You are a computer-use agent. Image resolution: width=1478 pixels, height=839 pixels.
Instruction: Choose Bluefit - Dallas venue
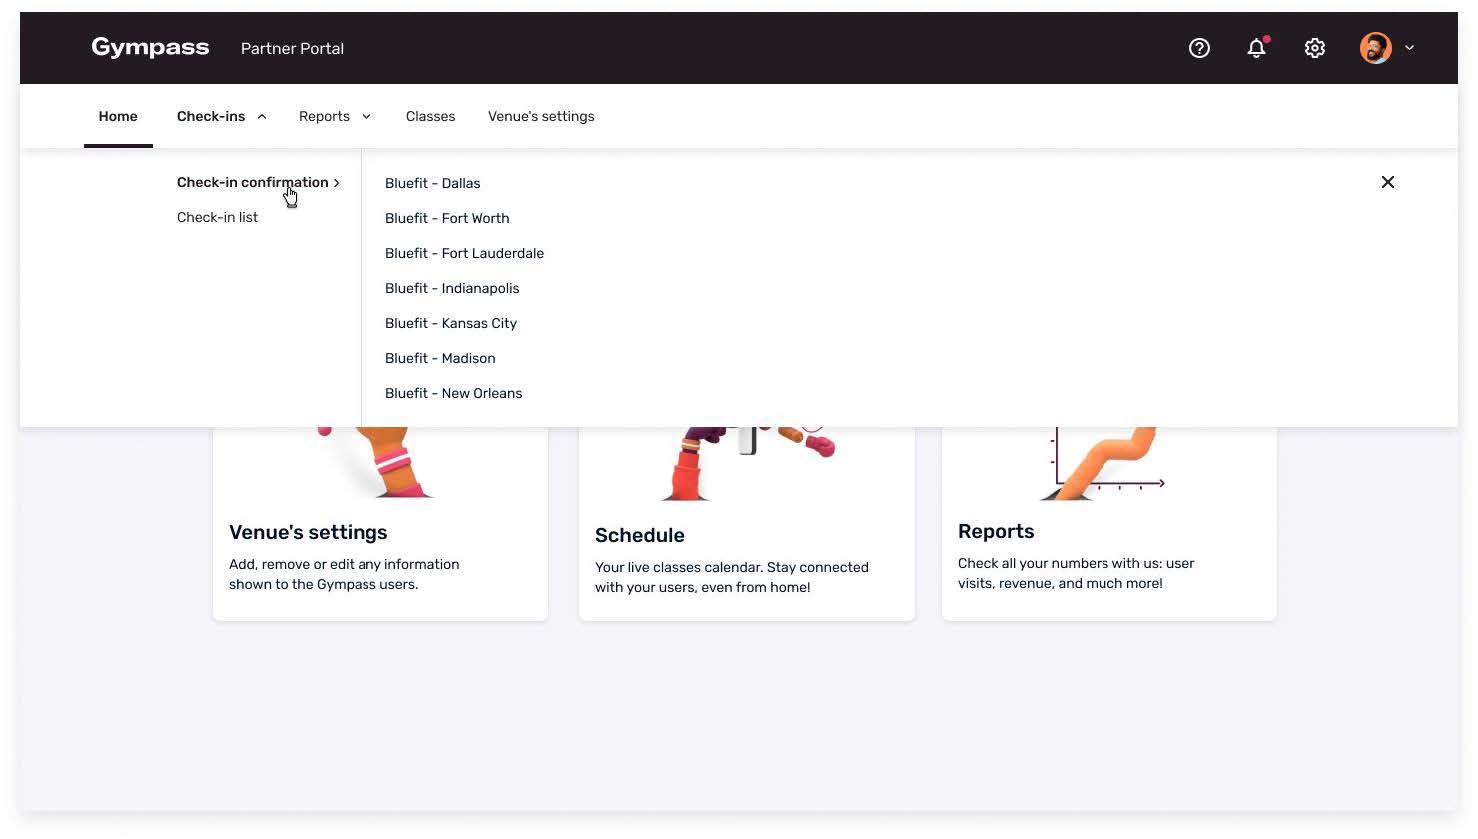433,183
